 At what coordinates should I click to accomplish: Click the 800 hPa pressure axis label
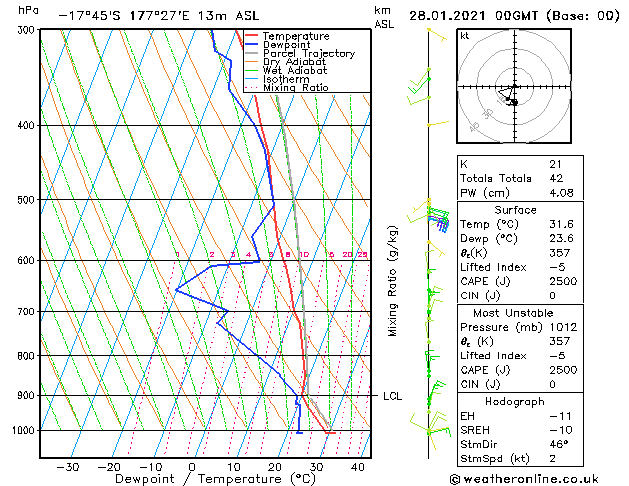point(28,356)
